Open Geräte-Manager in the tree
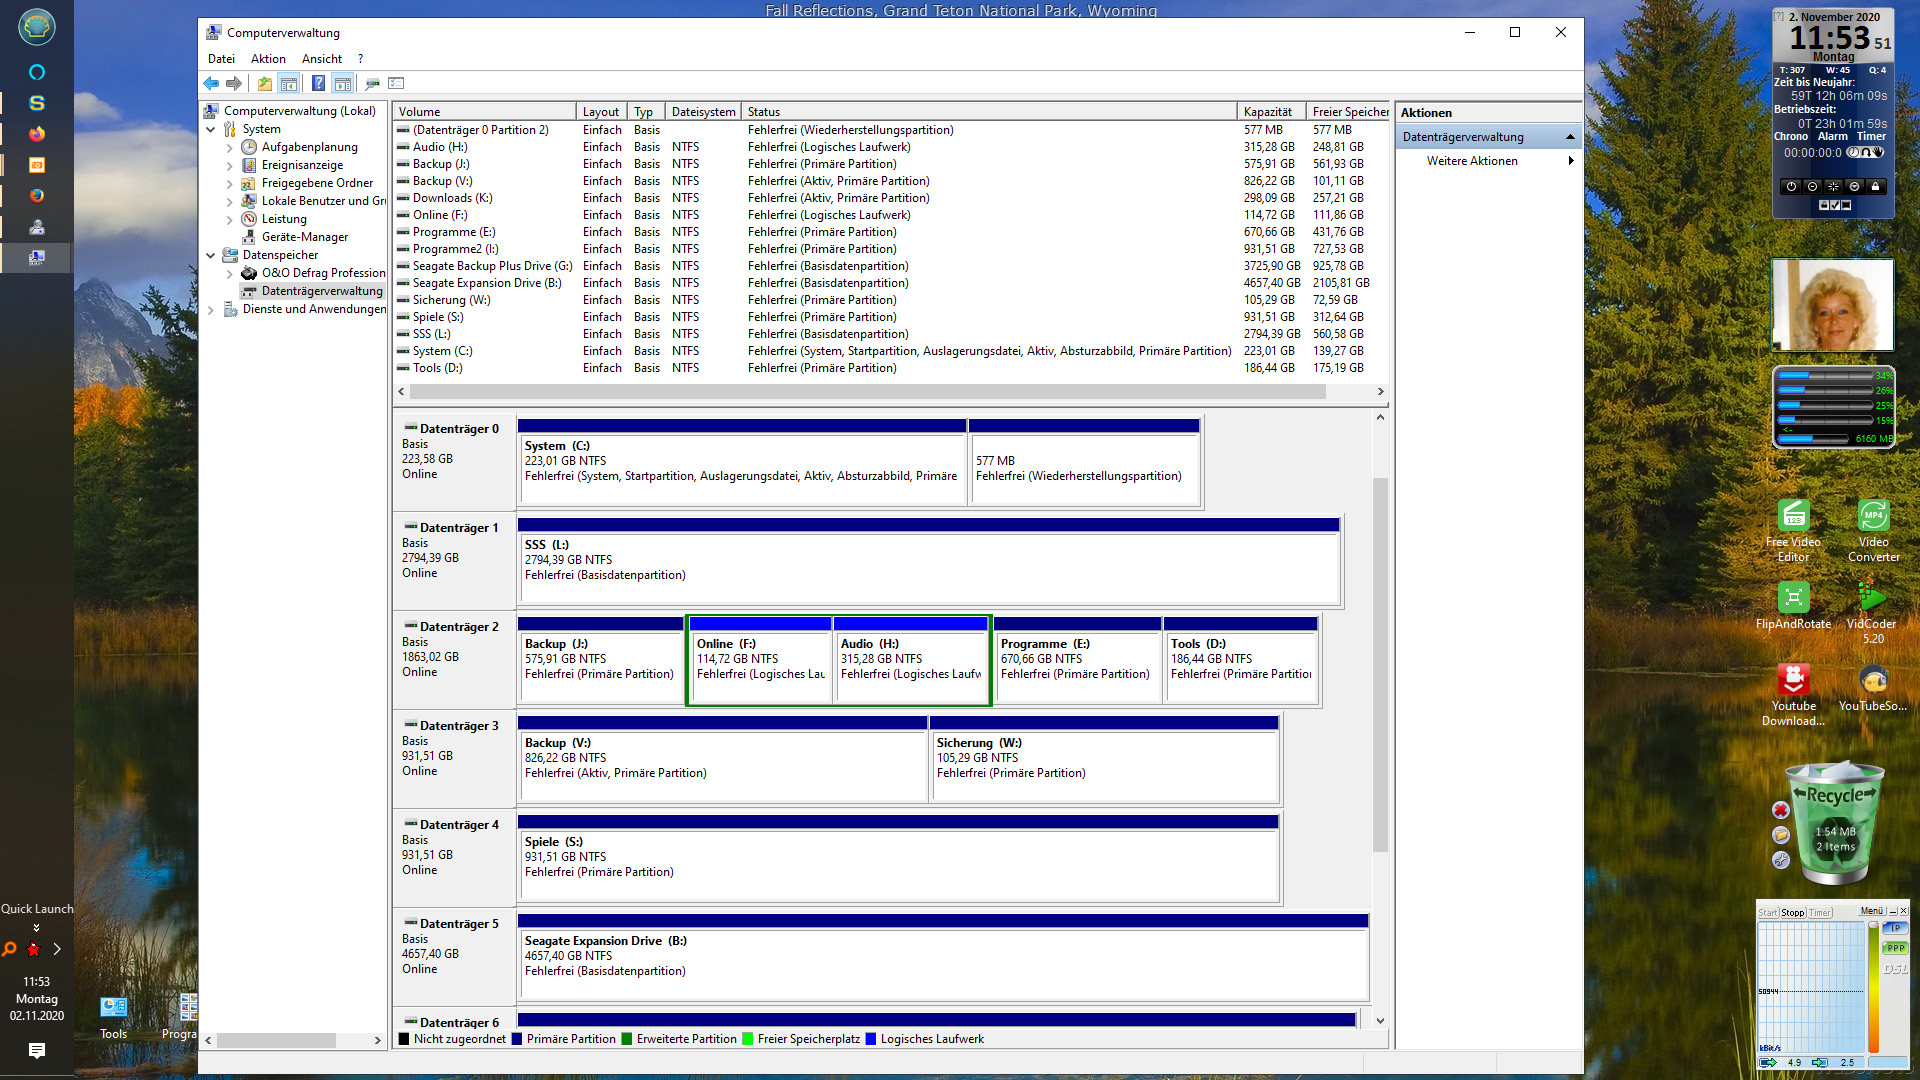This screenshot has height=1080, width=1920. (x=304, y=237)
